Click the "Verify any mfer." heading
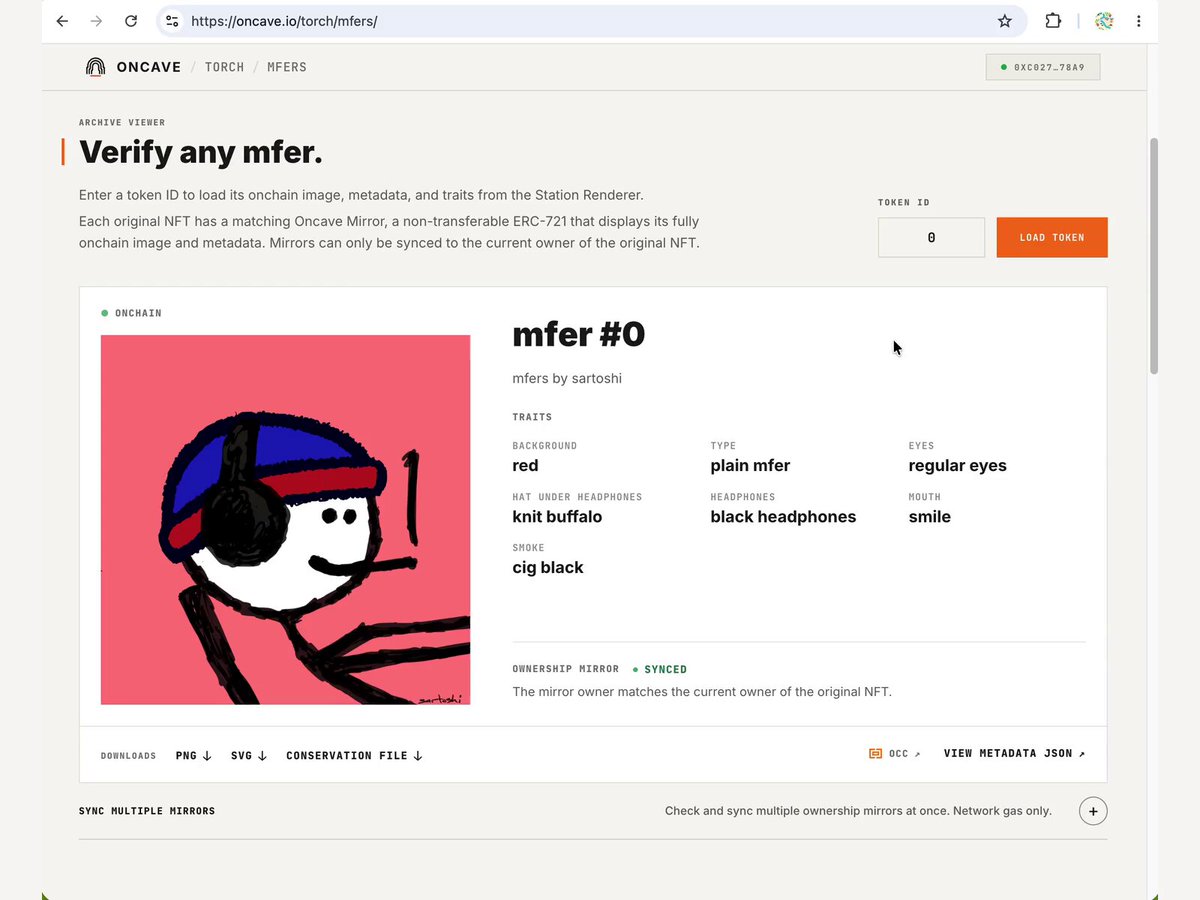 pos(201,153)
